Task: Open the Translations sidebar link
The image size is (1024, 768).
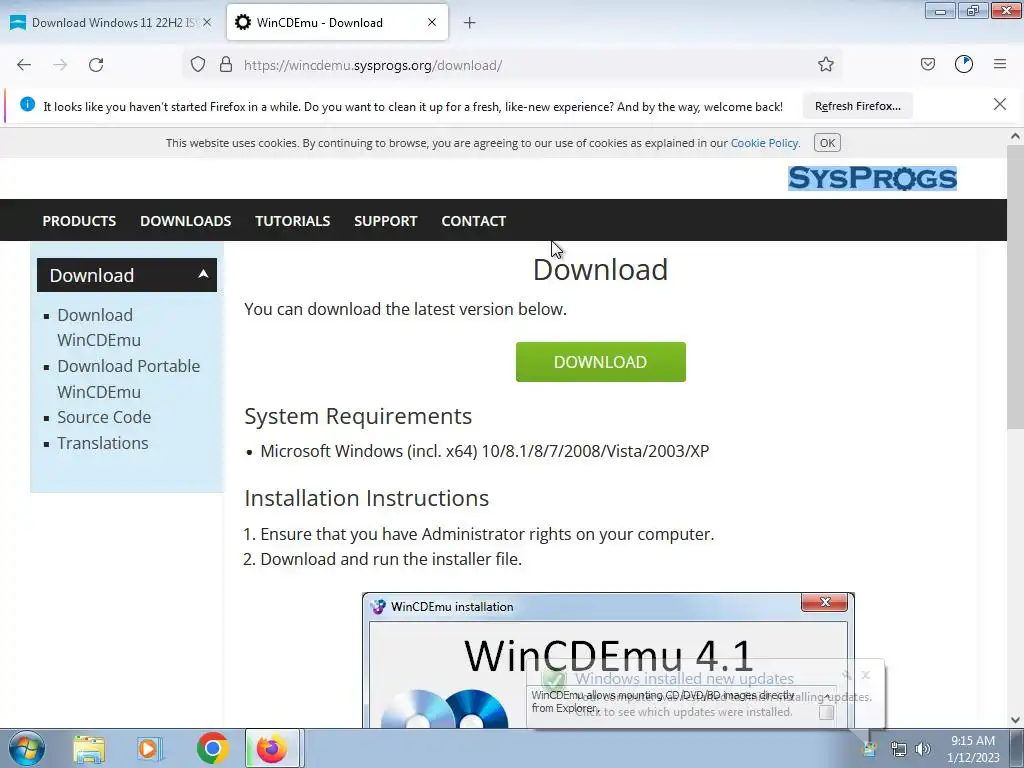Action: pos(103,443)
